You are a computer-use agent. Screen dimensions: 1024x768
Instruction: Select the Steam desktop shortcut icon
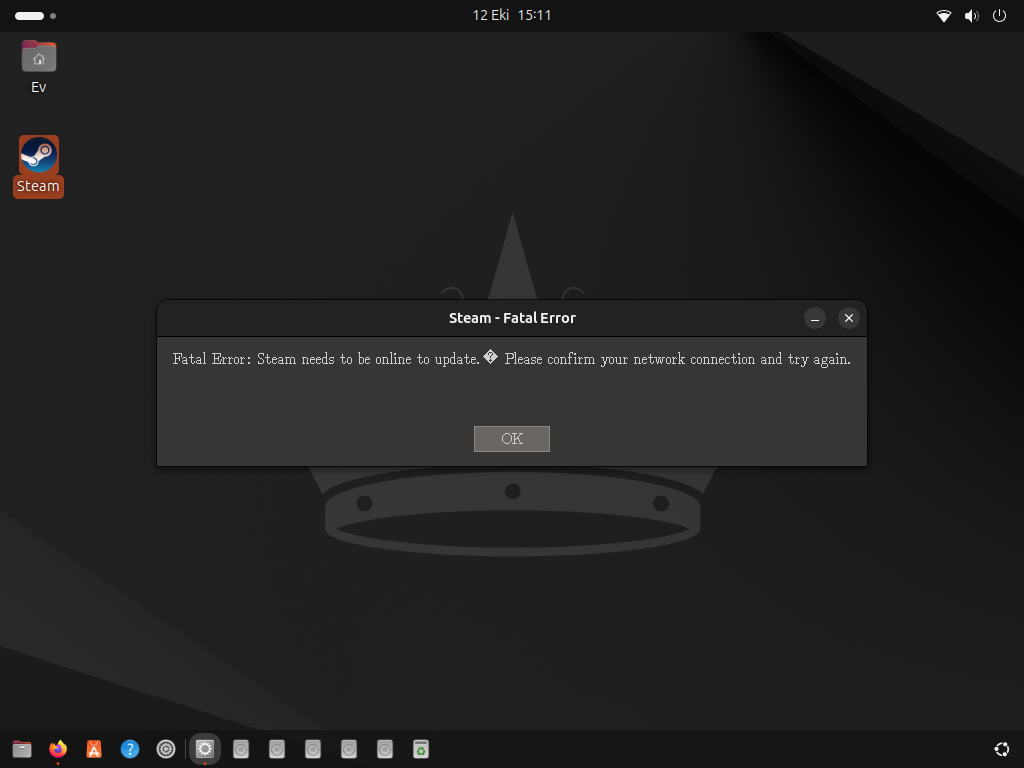pos(39,165)
